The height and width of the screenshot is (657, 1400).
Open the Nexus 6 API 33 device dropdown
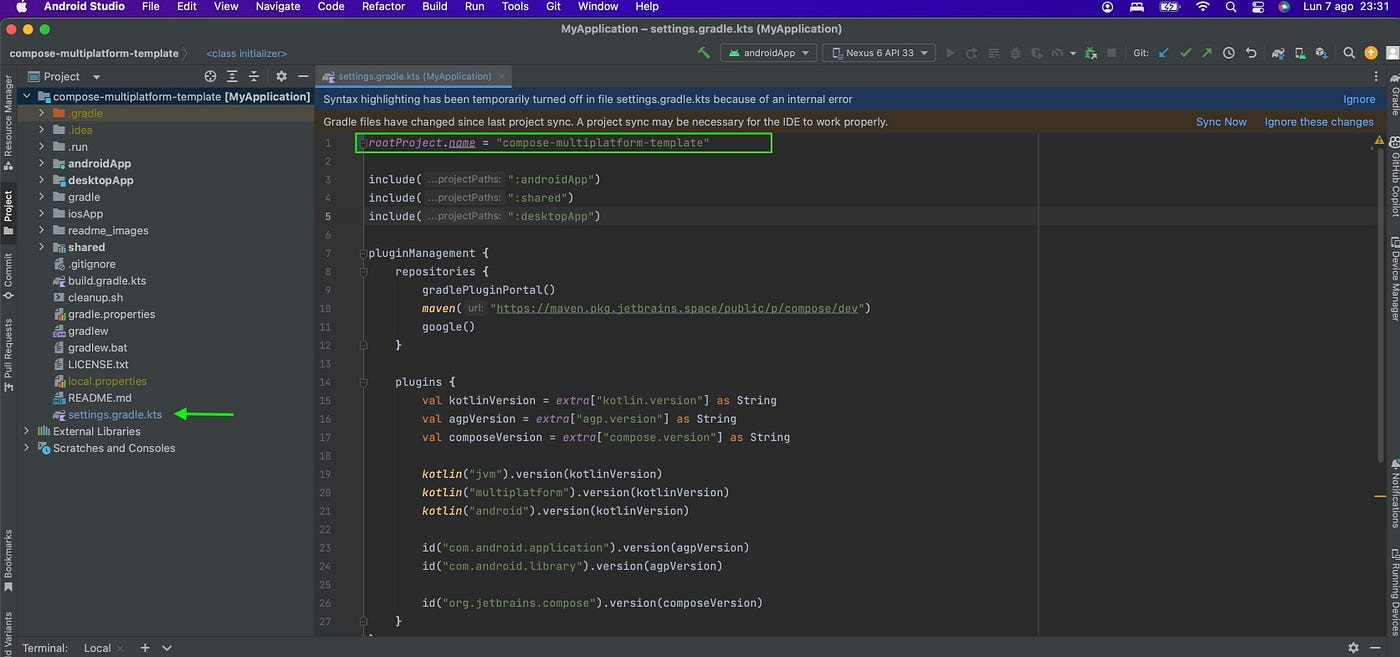pyautogui.click(x=878, y=53)
